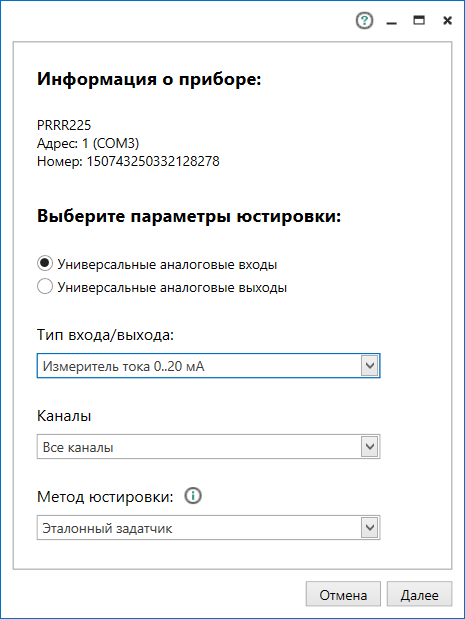Open the Измеритель тока 0..20 мА combo box

tap(208, 366)
